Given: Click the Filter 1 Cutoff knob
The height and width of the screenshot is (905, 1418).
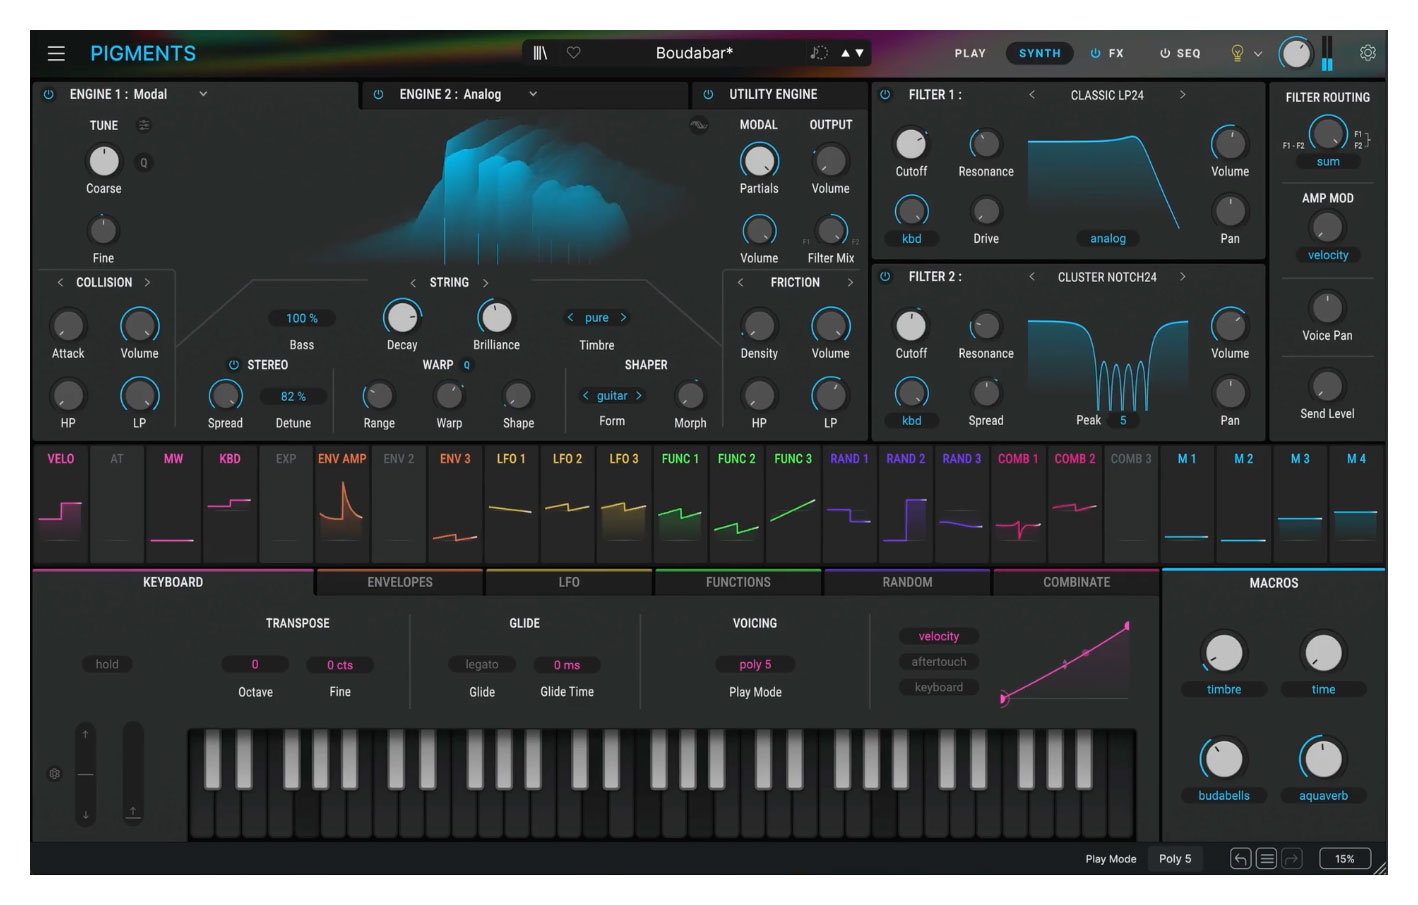Looking at the screenshot, I should coord(911,144).
